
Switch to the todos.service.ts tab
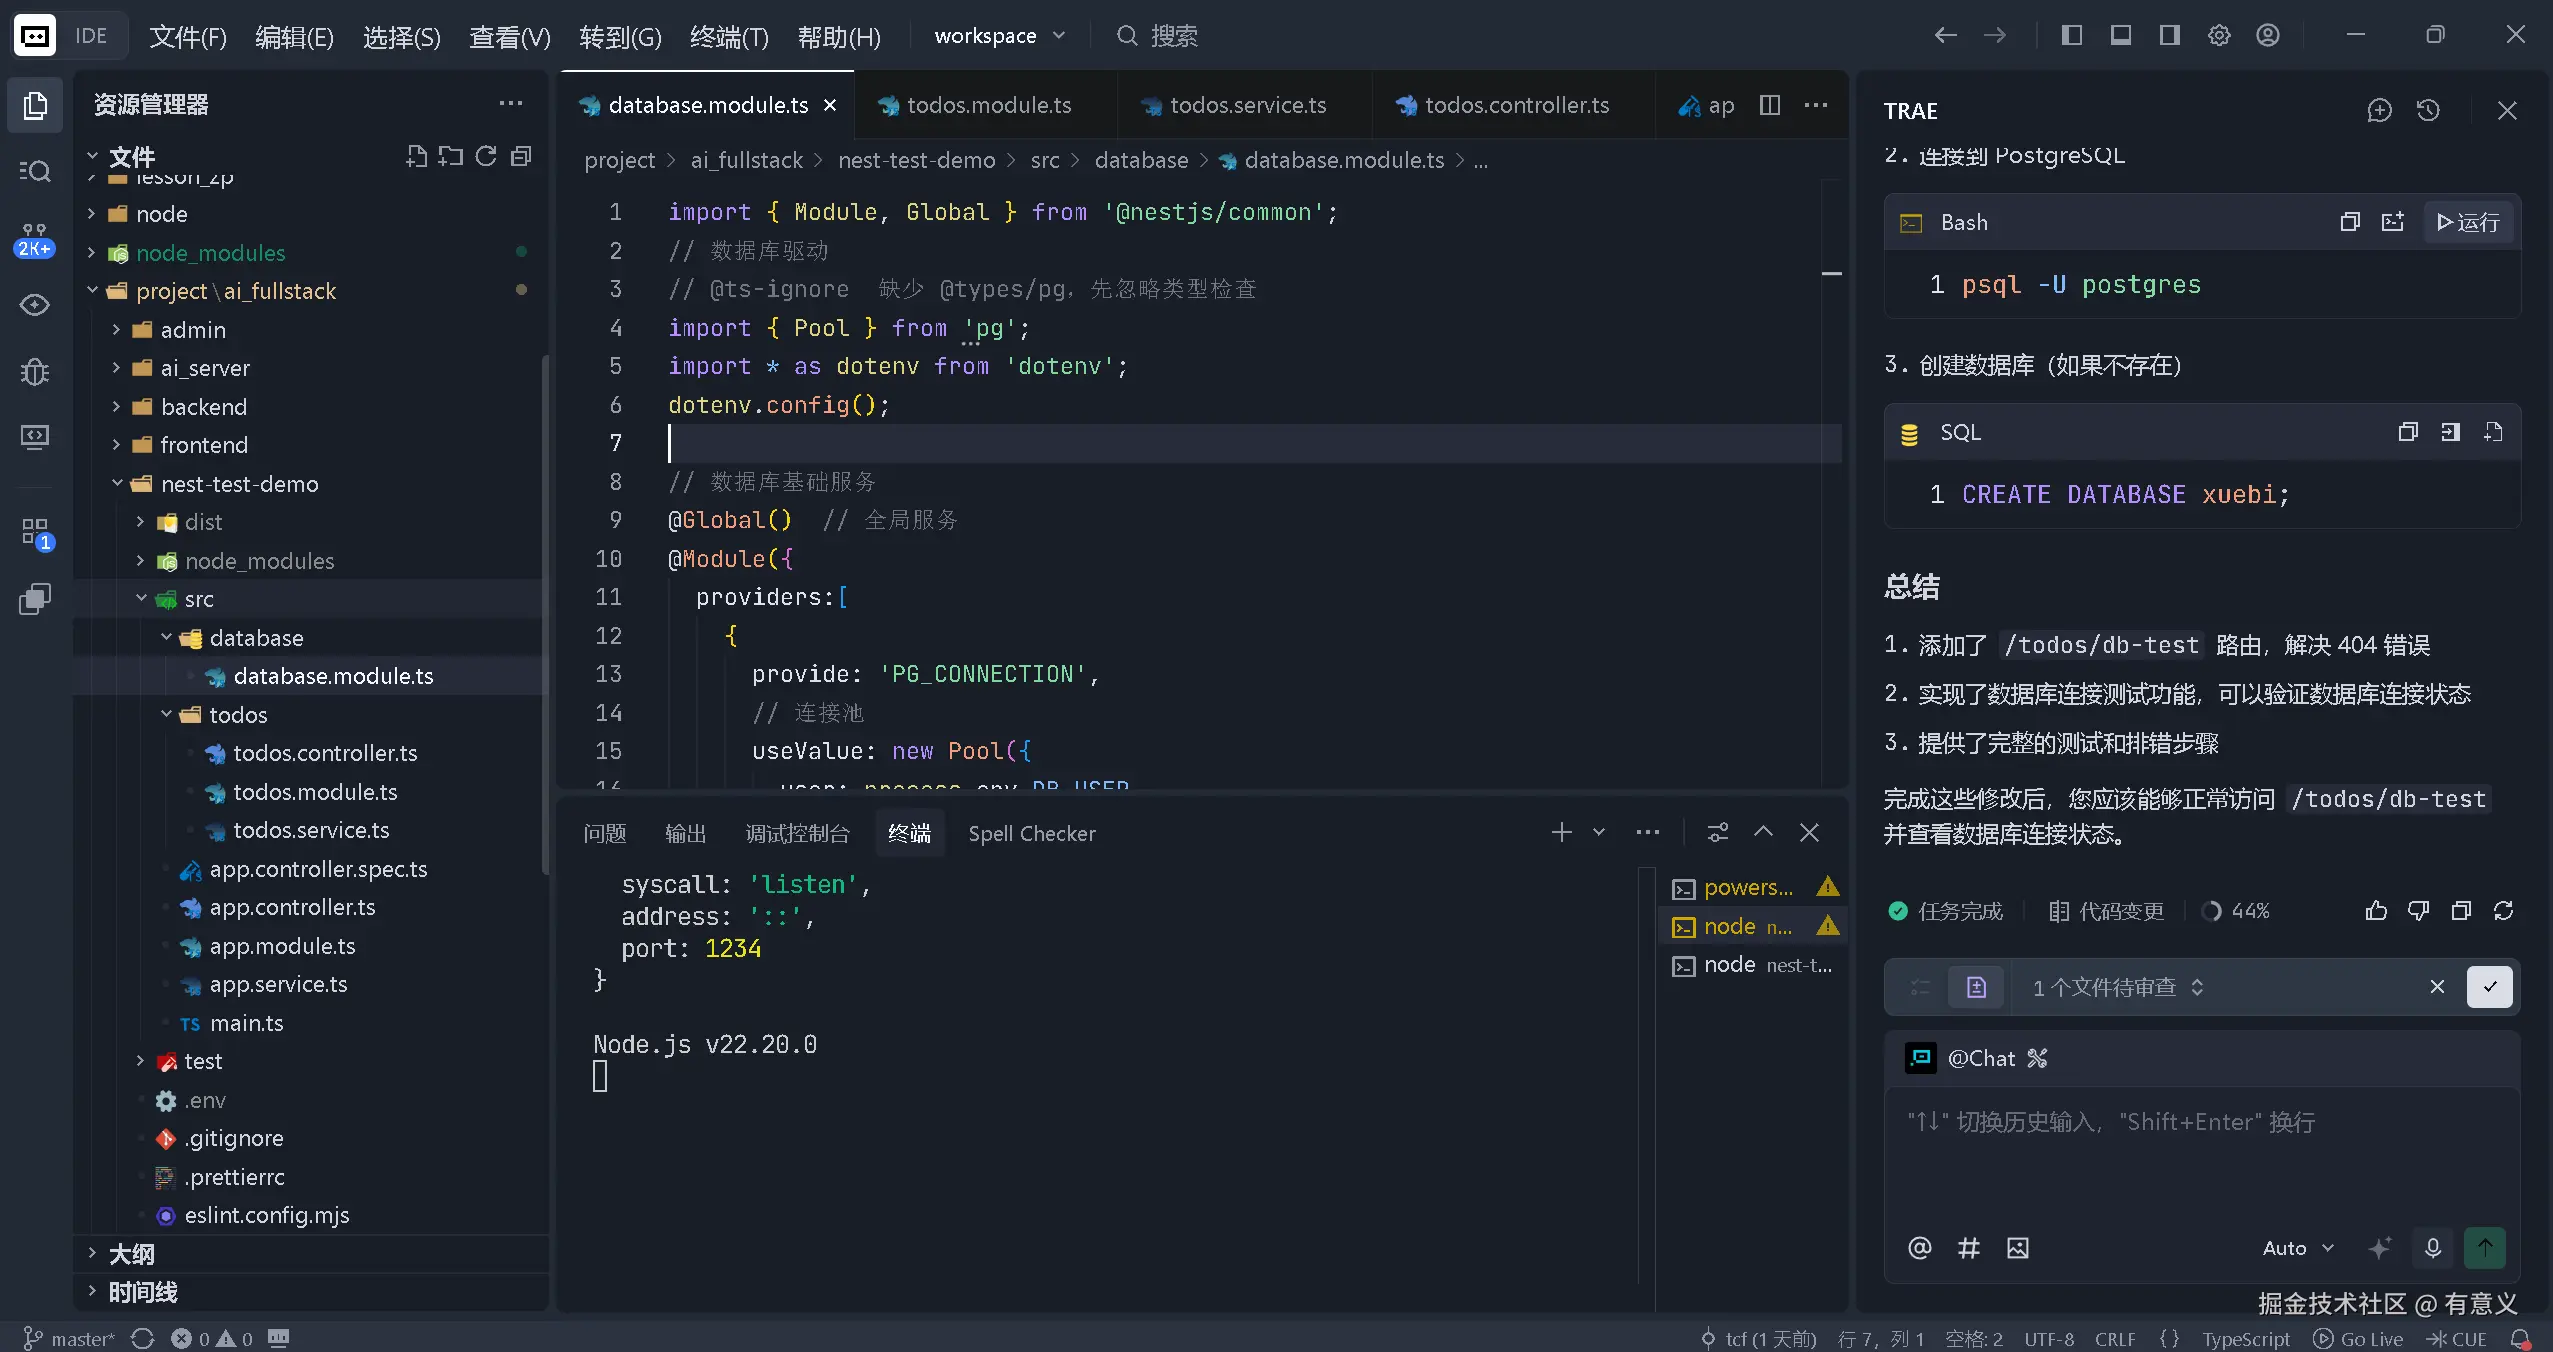tap(1246, 105)
